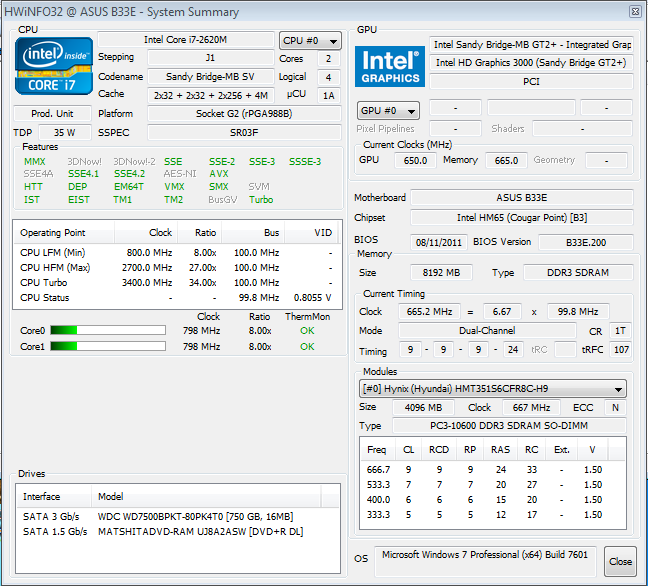Viewport: 648px width, 586px height.
Task: Click the 333.3 frequency timing row
Action: tap(493, 515)
